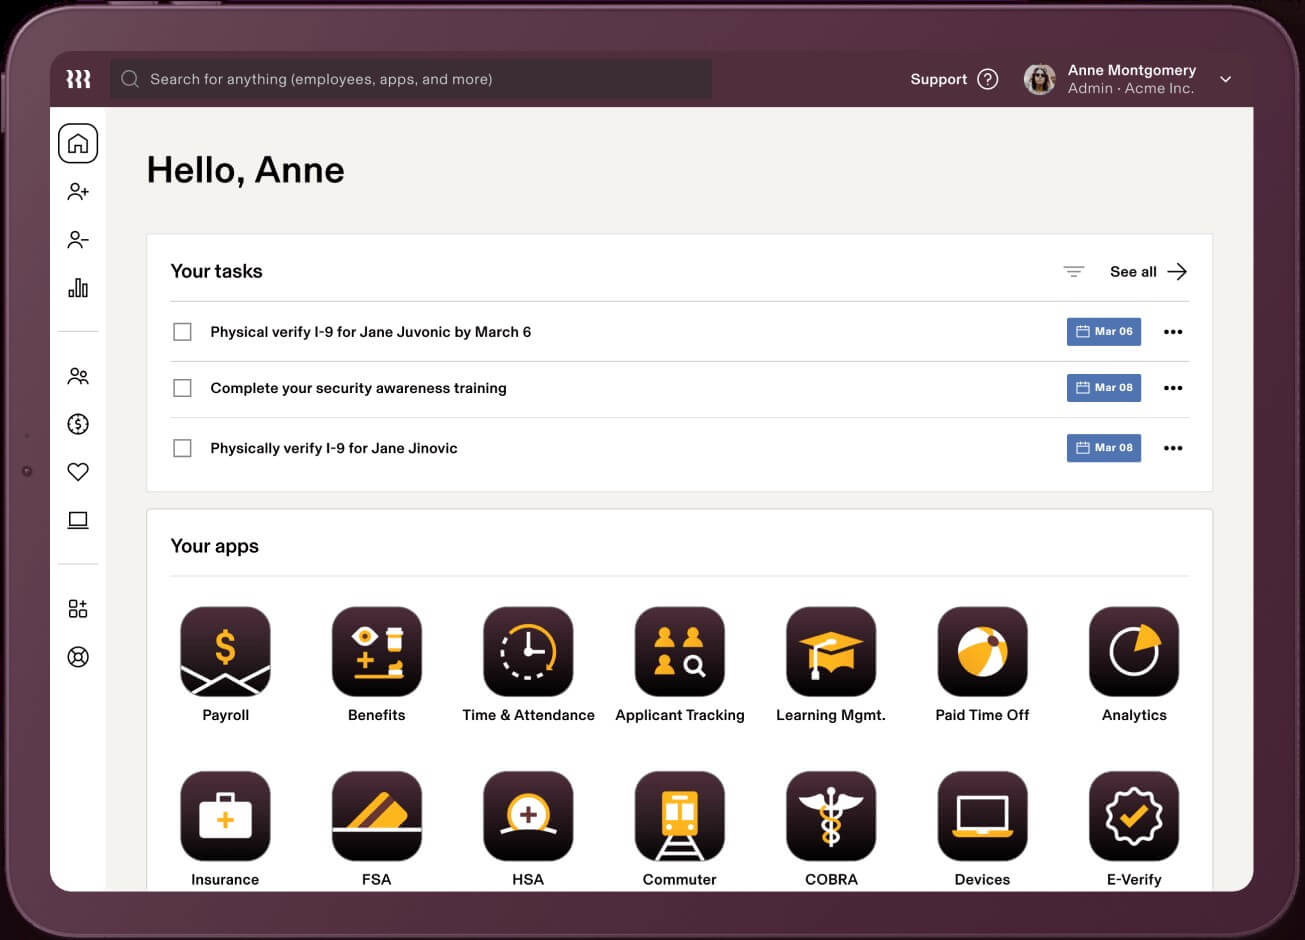Open the options menu for the training task
The height and width of the screenshot is (940, 1305).
(x=1172, y=388)
